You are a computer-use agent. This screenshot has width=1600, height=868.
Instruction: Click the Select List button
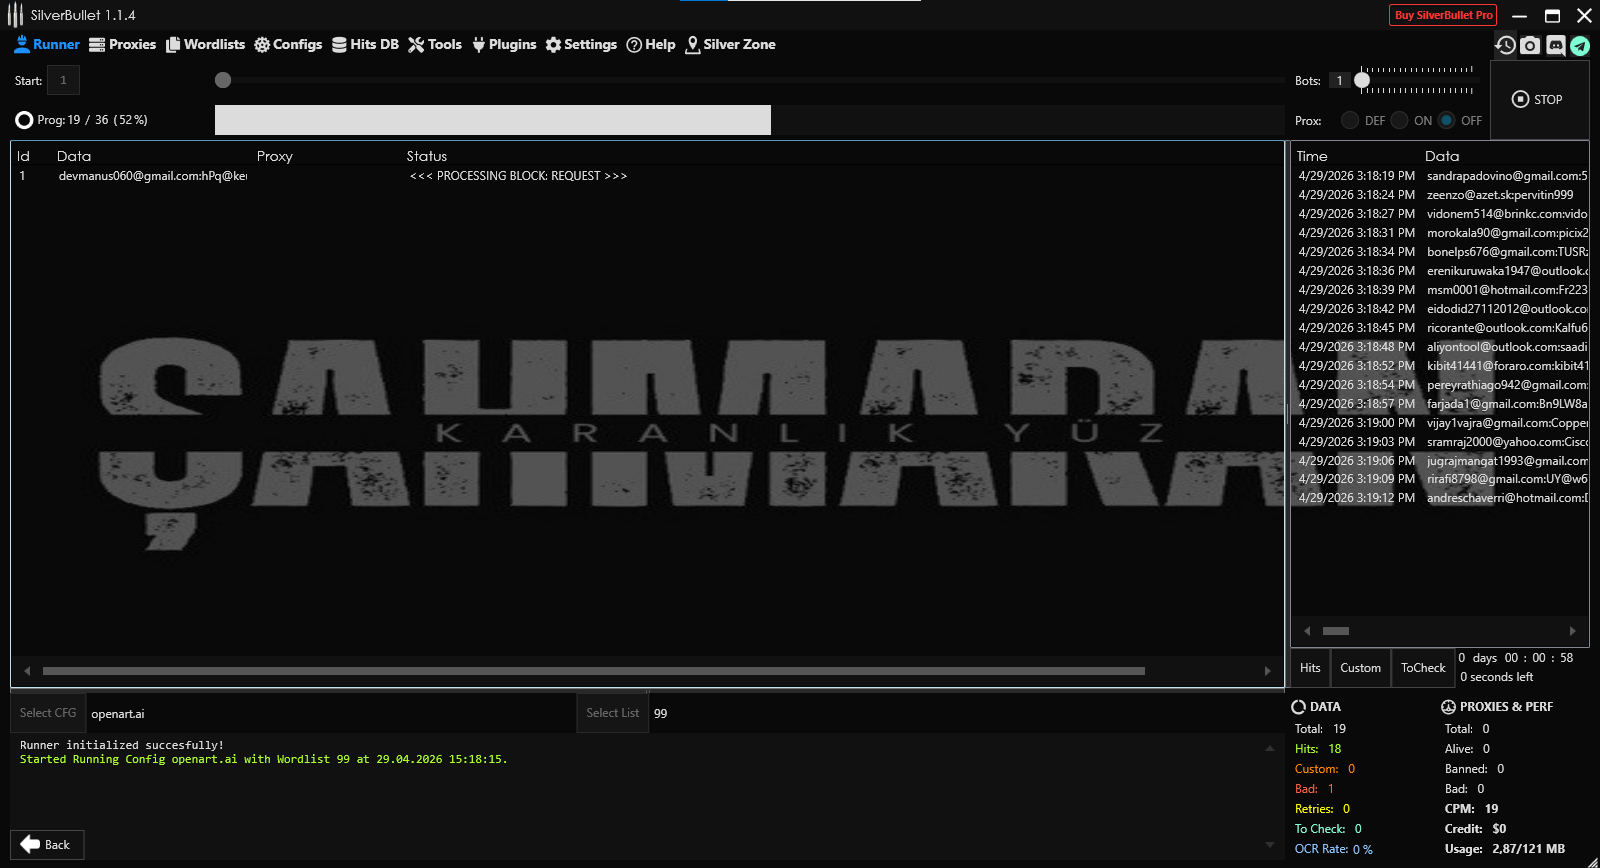(613, 713)
